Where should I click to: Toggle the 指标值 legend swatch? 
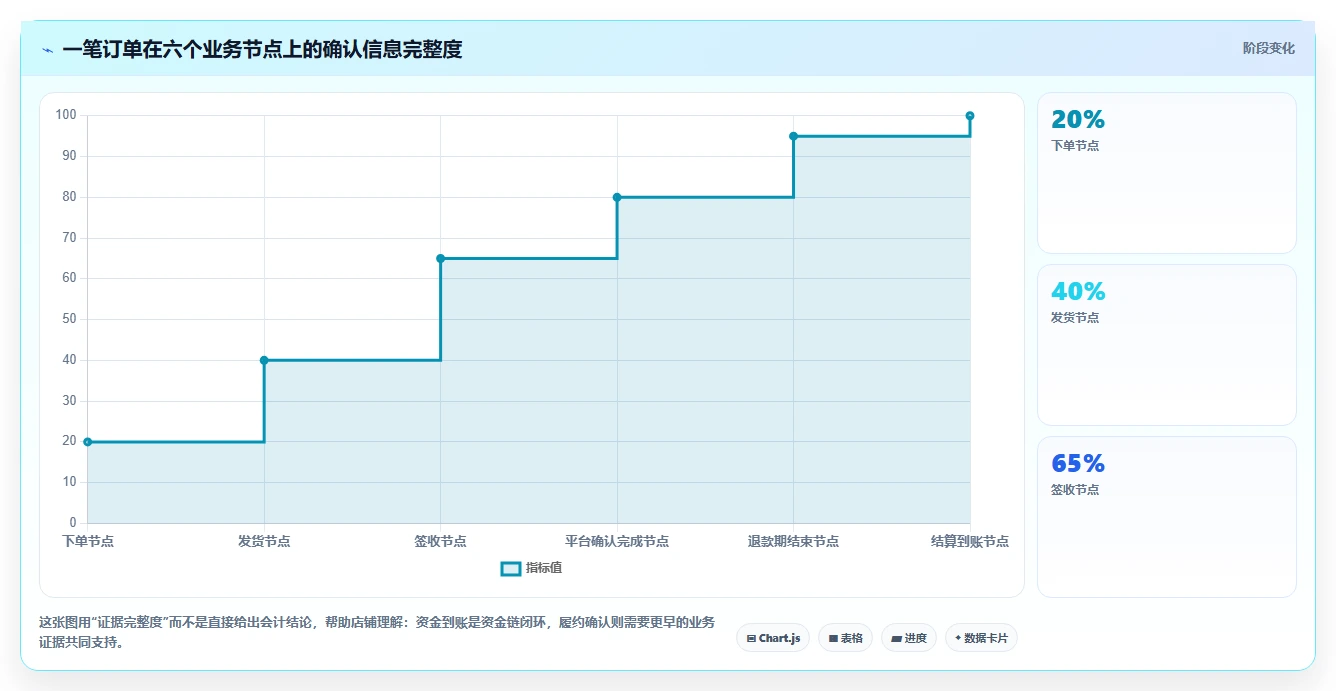[x=510, y=568]
